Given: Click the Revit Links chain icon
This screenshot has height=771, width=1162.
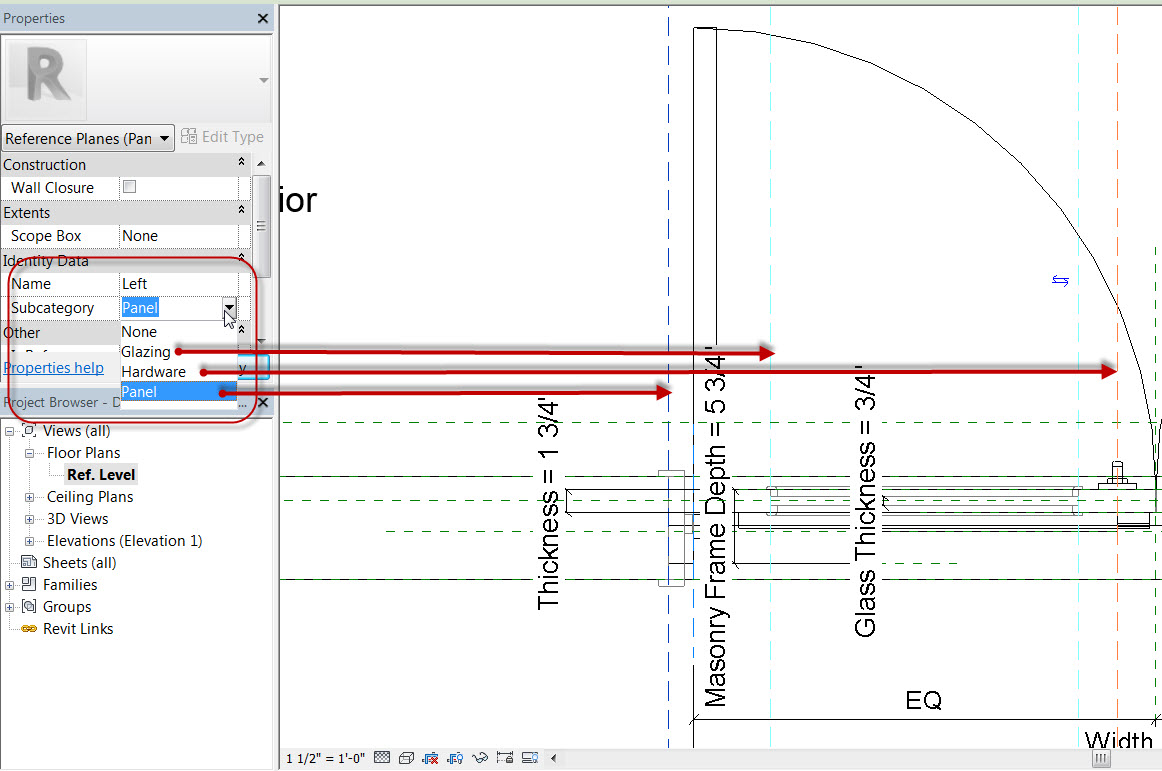Looking at the screenshot, I should click(27, 628).
